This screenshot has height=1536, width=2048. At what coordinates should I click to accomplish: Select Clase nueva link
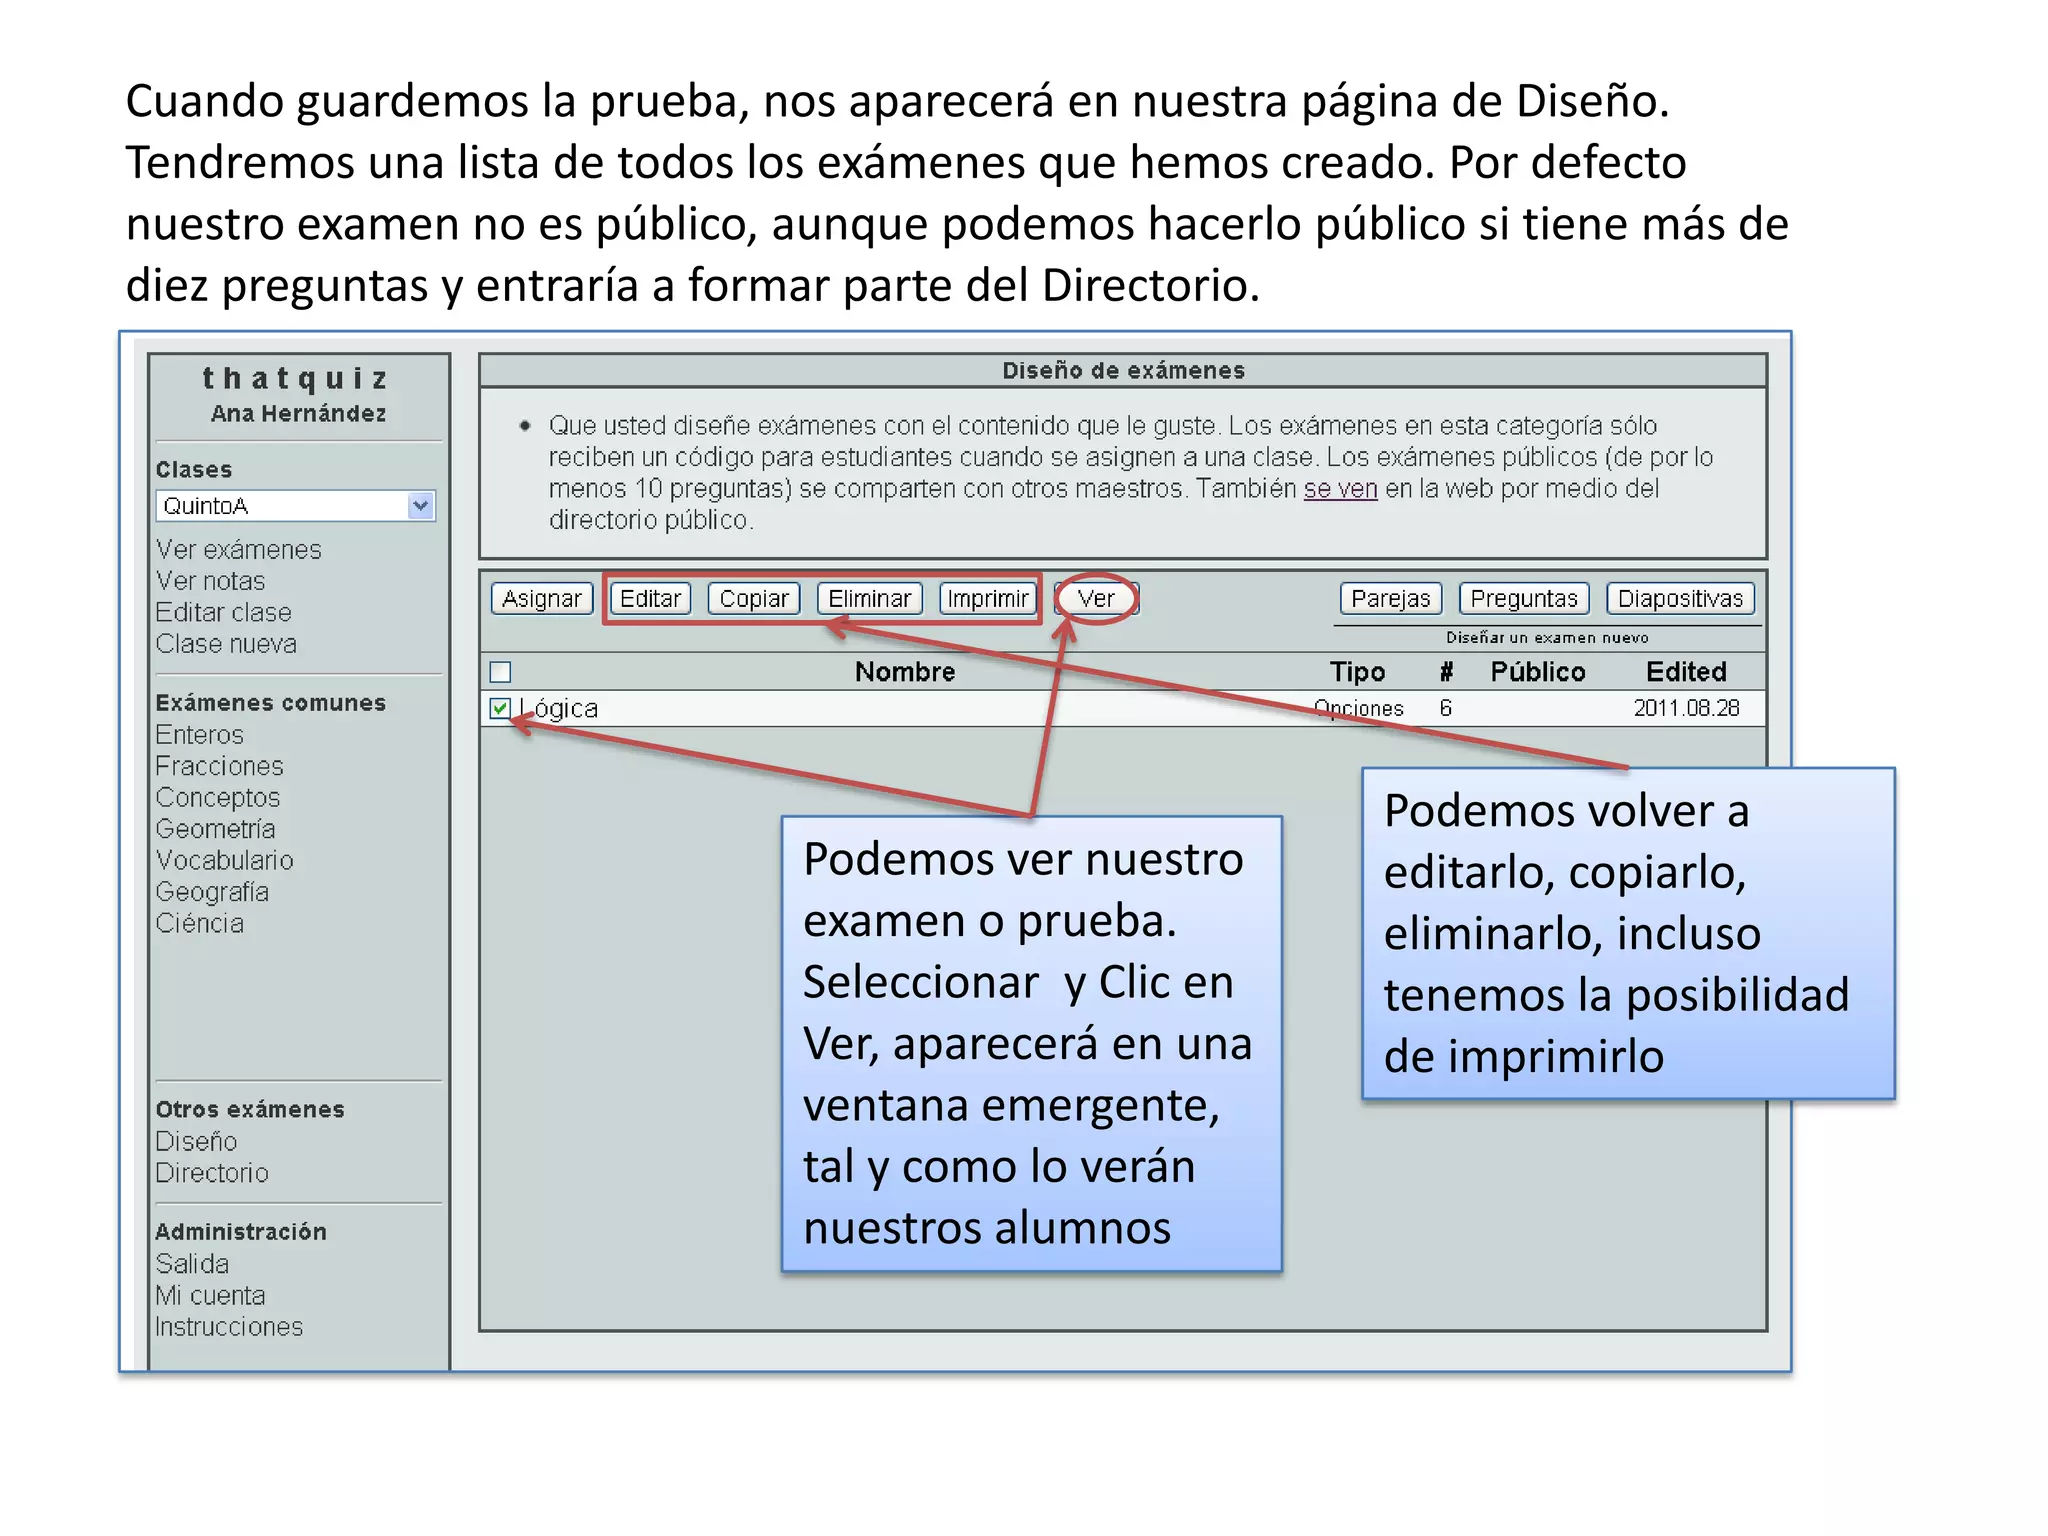click(227, 644)
